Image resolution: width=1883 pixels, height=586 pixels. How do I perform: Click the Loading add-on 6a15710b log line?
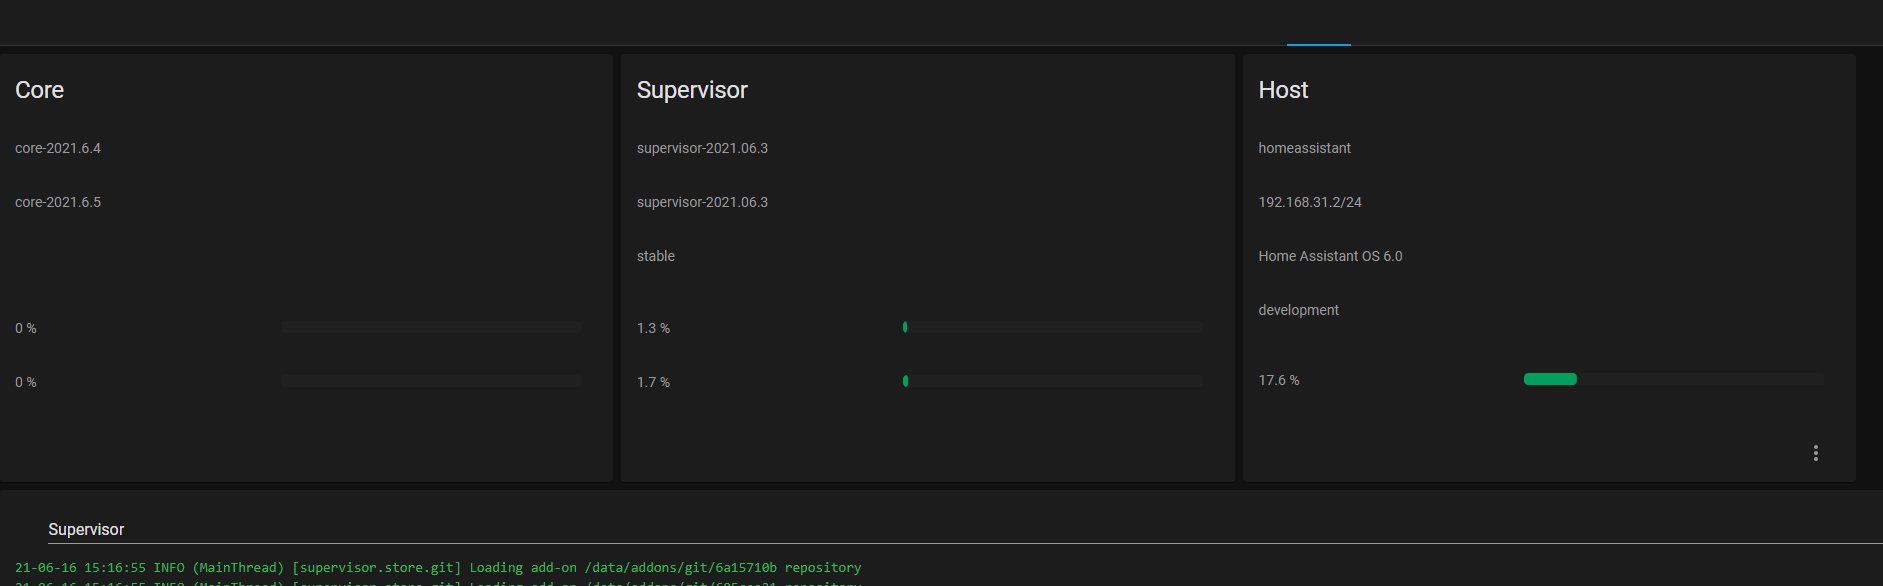click(x=438, y=567)
